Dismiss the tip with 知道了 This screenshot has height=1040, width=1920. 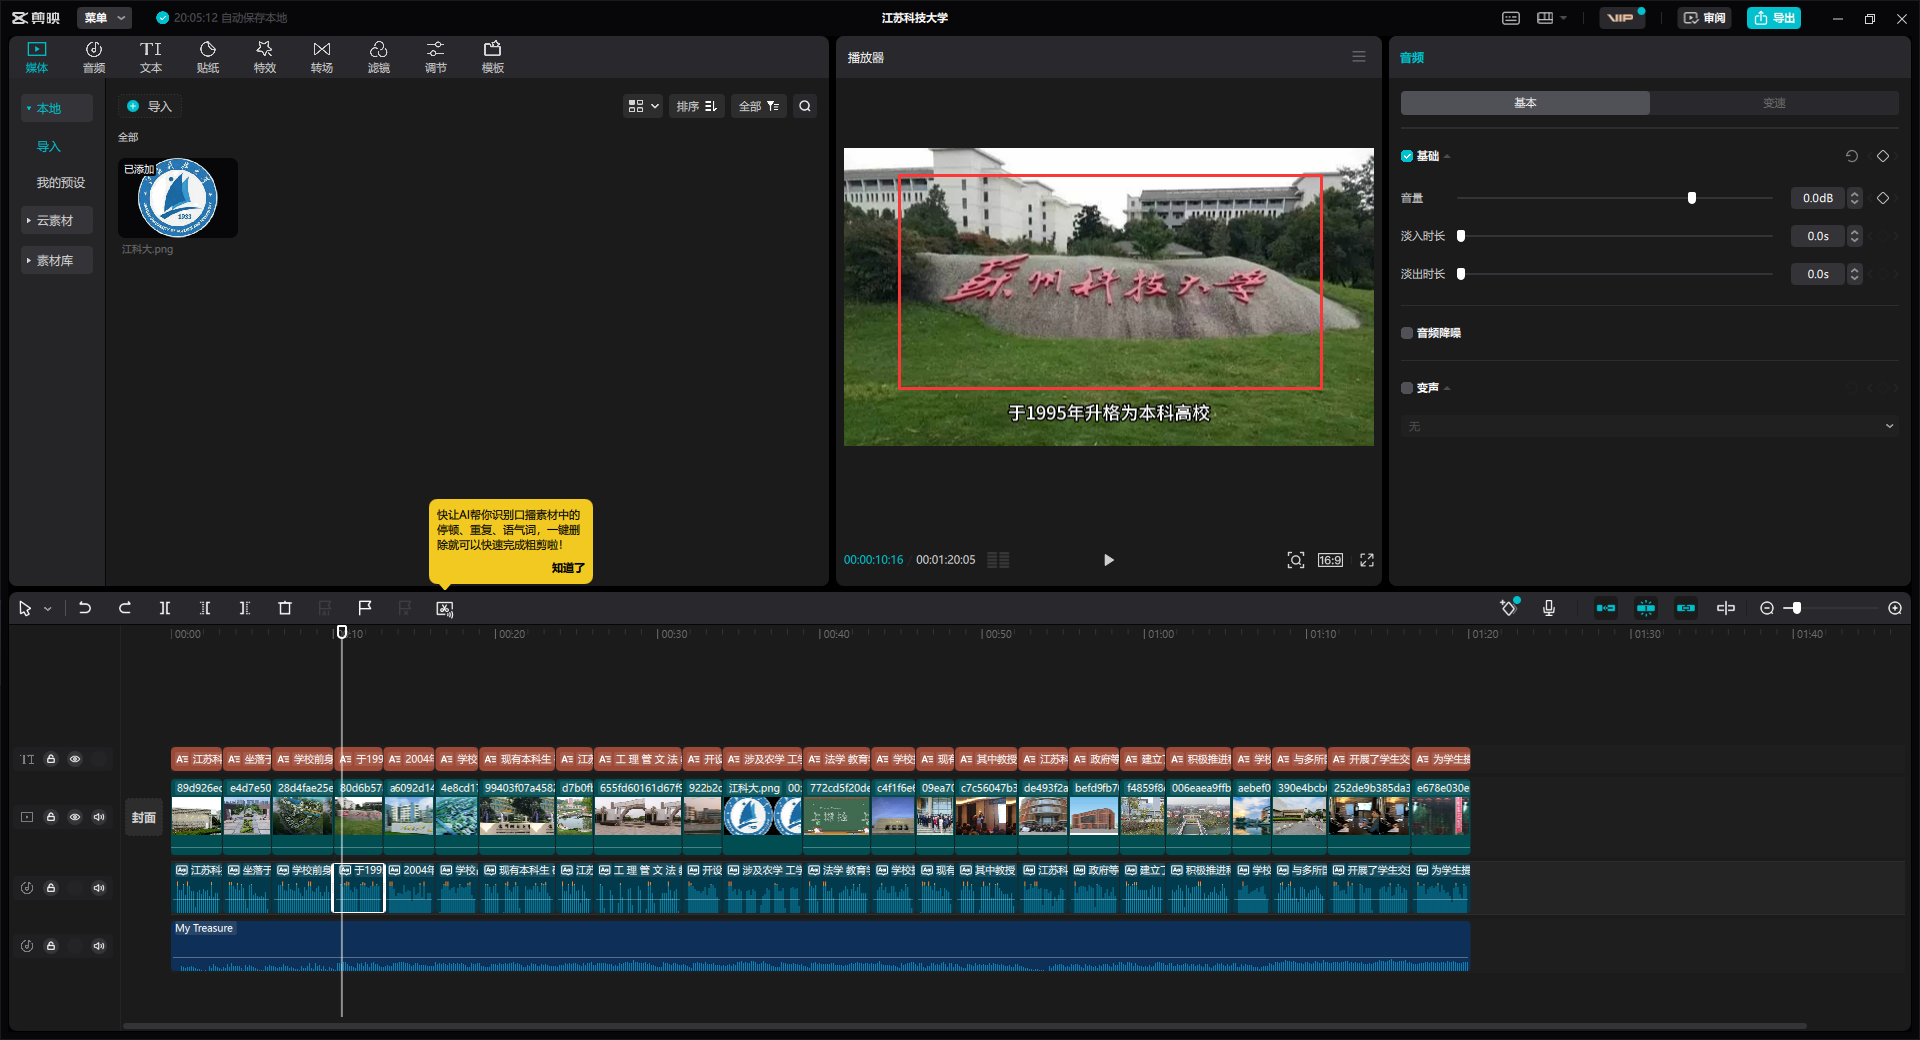point(568,567)
